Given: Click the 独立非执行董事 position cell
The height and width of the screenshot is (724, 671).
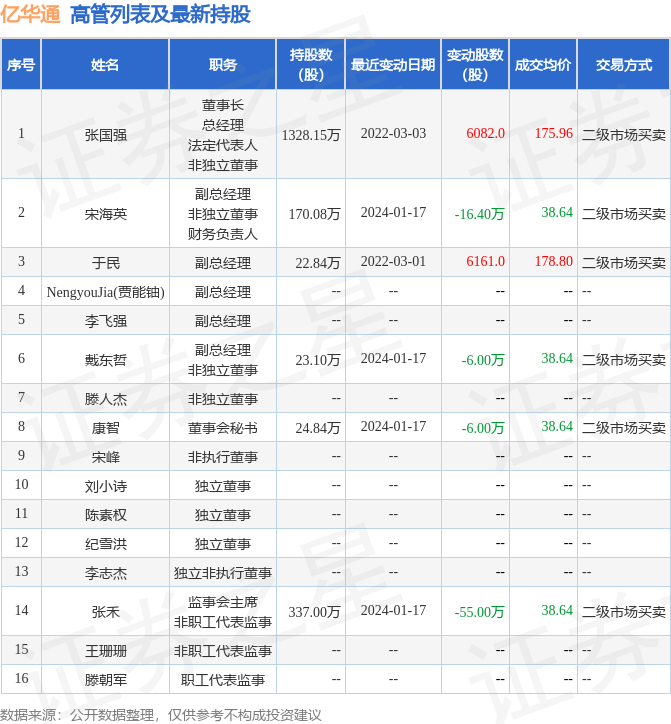Looking at the screenshot, I should point(223,573).
